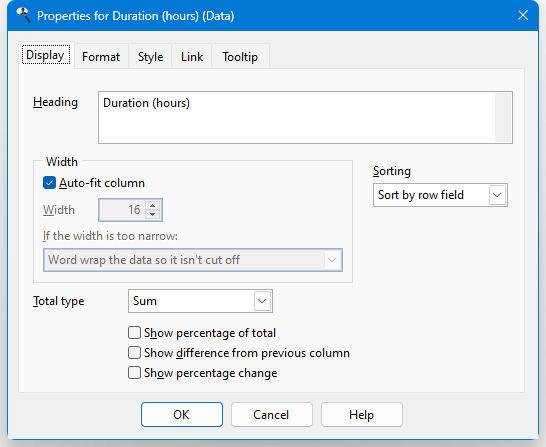Close the Properties dialog with X
The width and height of the screenshot is (546, 447).
(x=523, y=15)
